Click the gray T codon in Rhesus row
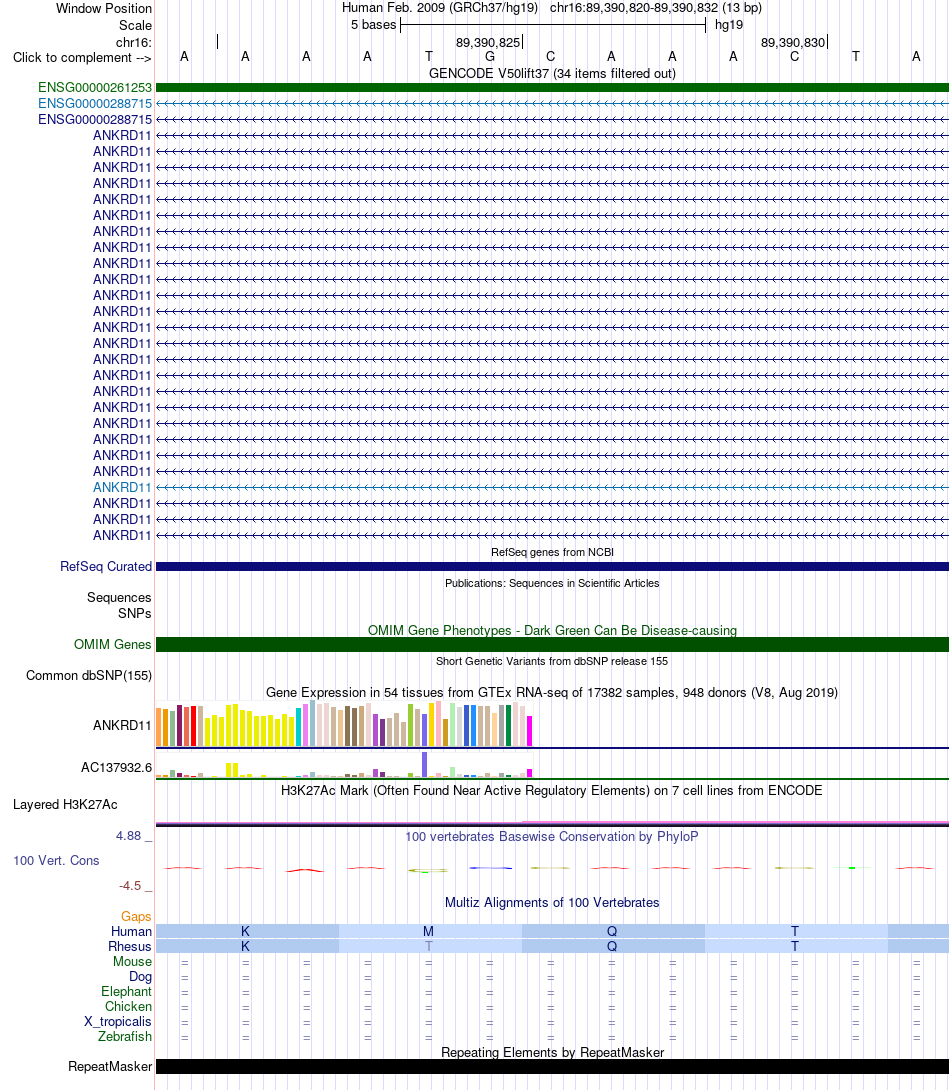Viewport: 950px width, 1090px height. point(429,946)
